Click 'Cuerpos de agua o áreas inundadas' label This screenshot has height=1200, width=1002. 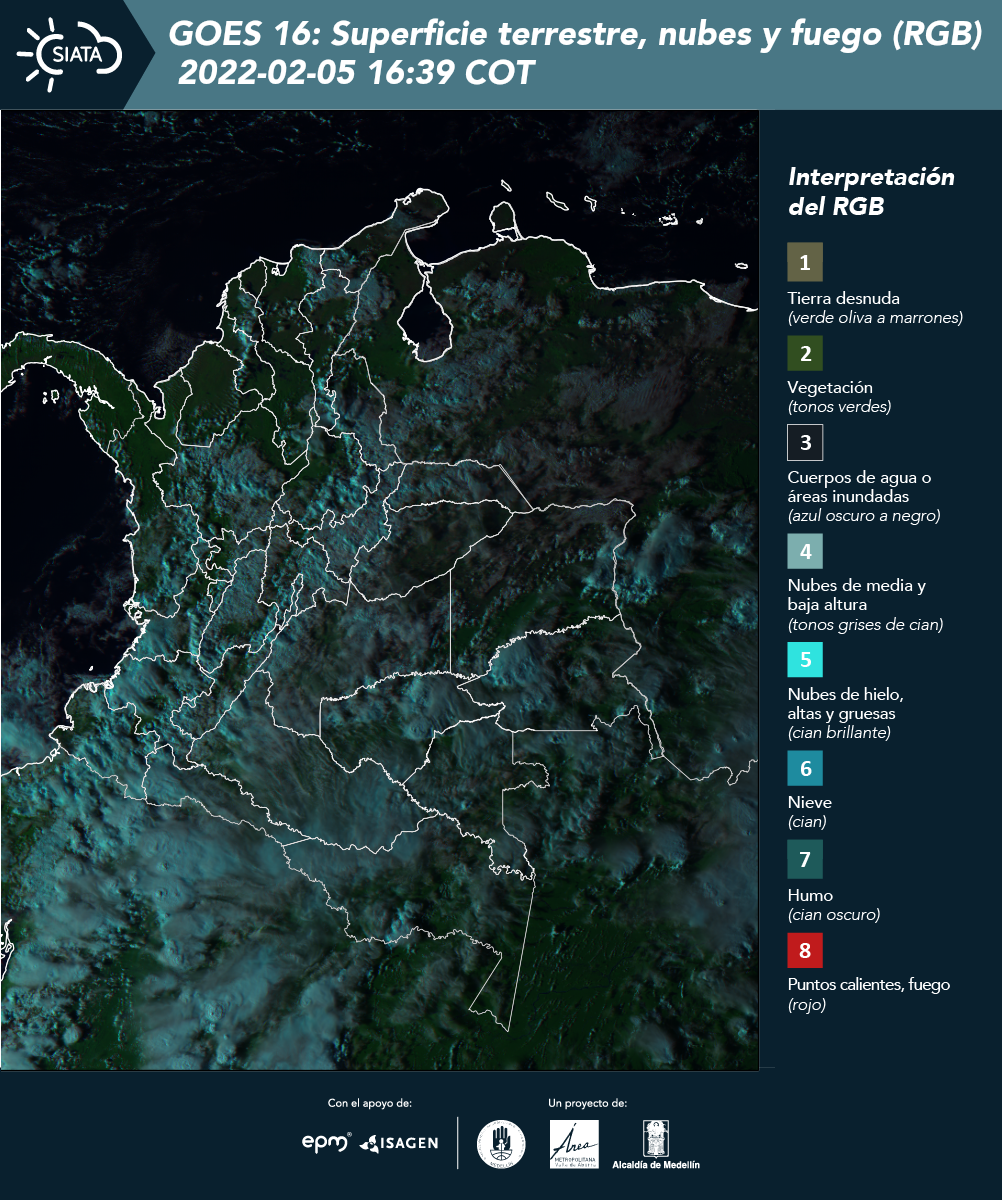(860, 487)
